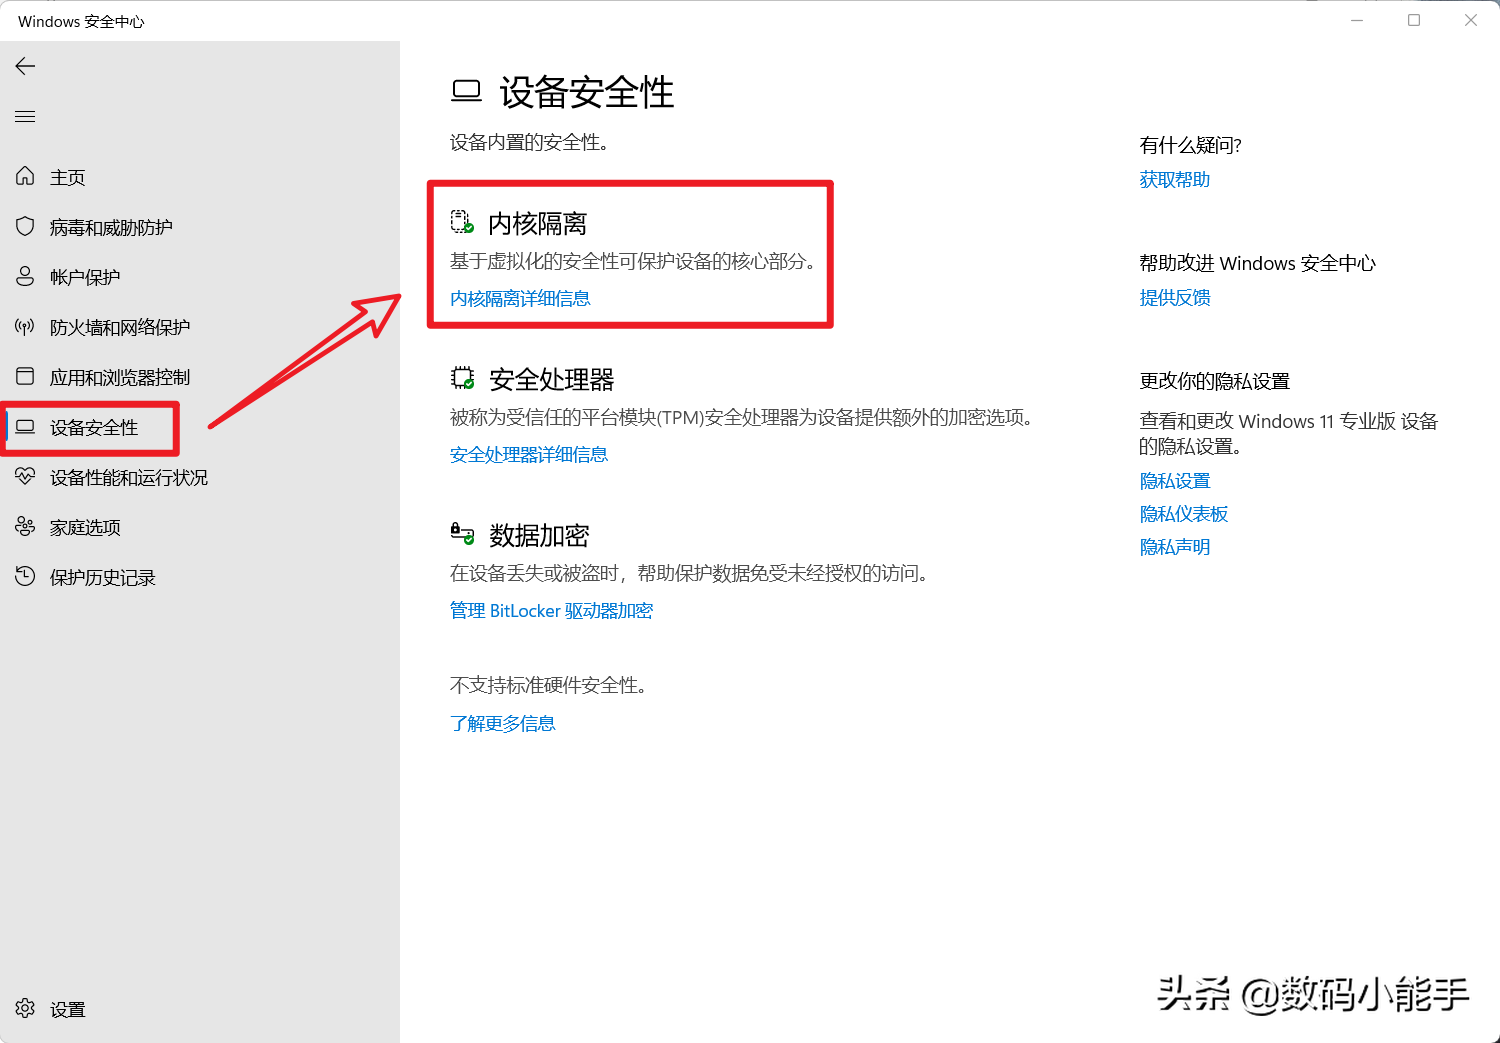Select 防火墙和网络保护 in sidebar

tap(120, 327)
